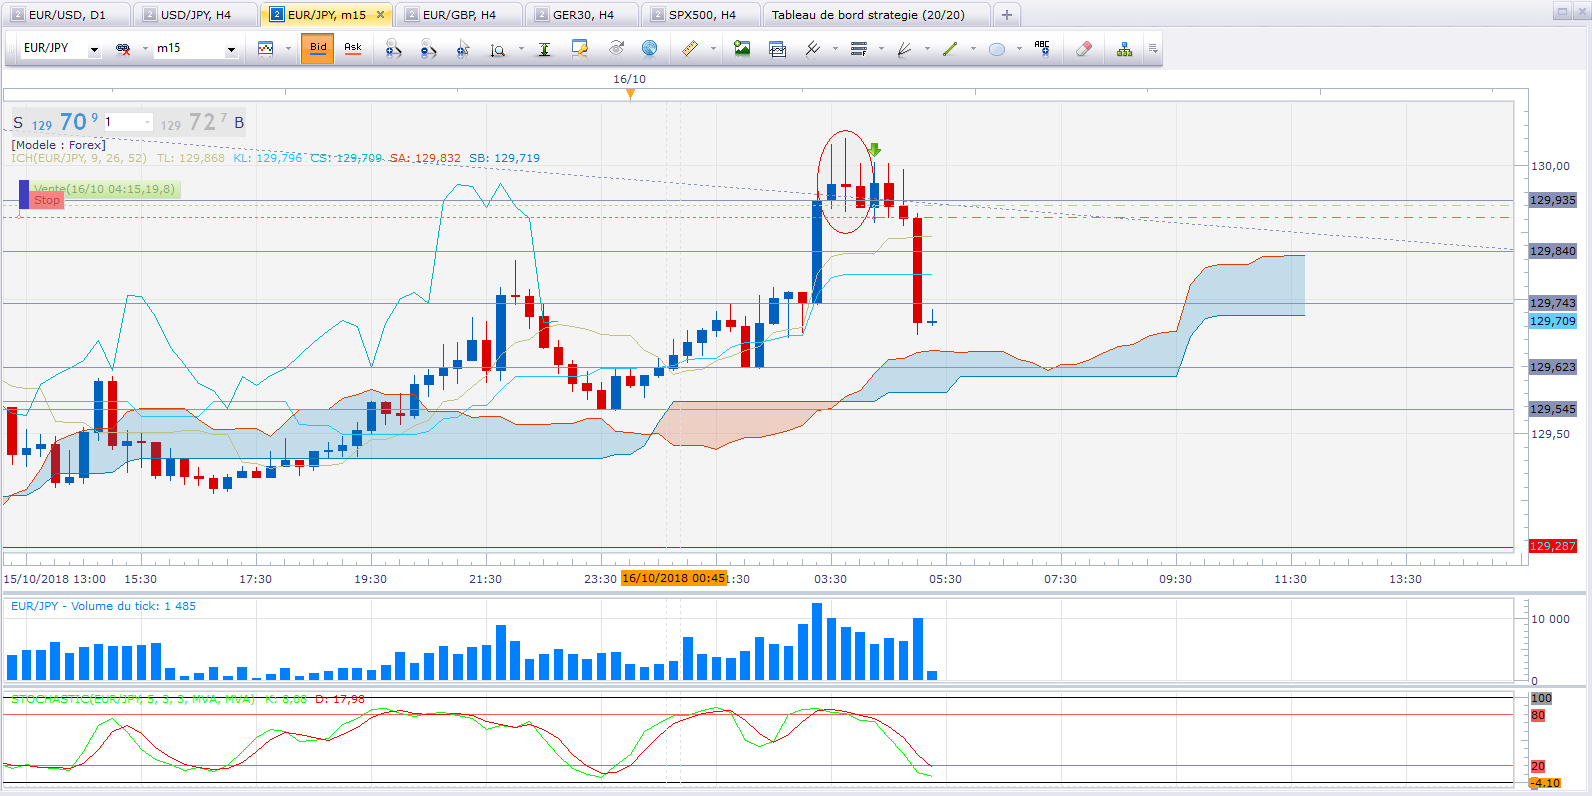The height and width of the screenshot is (796, 1592).
Task: Expand the ruler tool dropdown arrow
Action: pos(713,48)
